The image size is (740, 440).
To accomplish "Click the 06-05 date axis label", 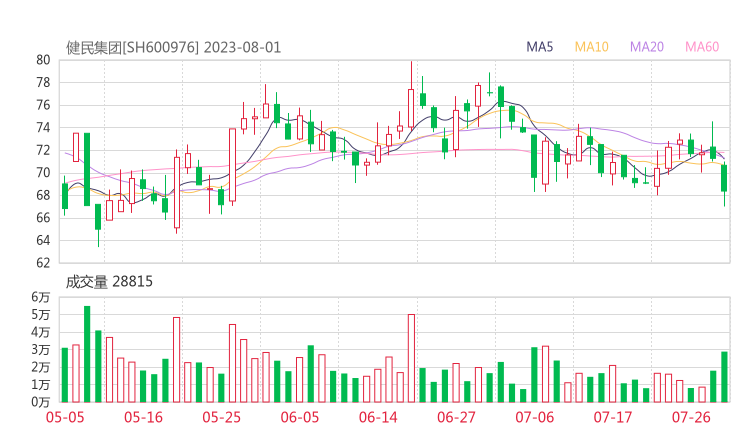I will (300, 417).
